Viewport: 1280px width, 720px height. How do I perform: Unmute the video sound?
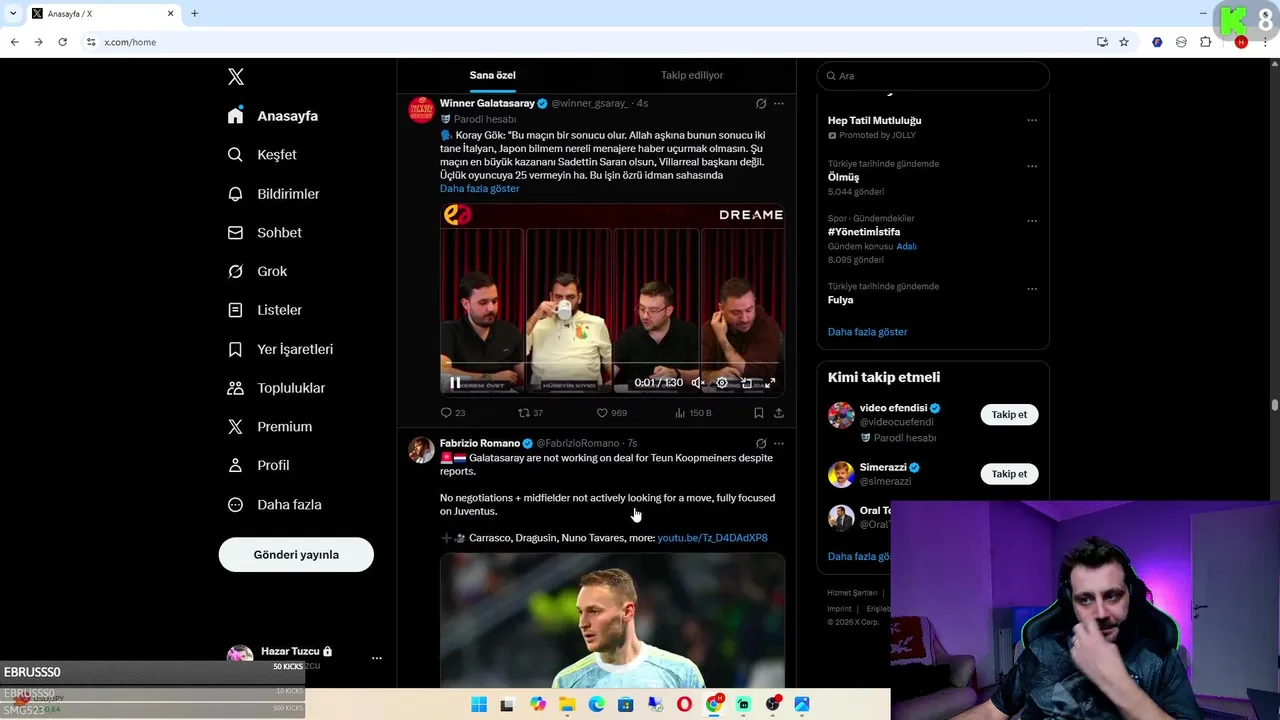[x=698, y=382]
